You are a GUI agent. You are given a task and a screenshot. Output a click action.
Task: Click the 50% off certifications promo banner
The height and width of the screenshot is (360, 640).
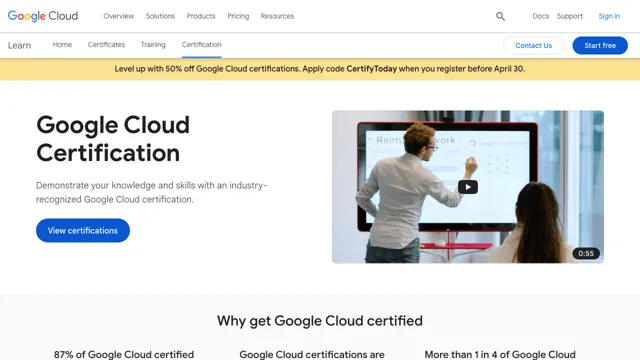(x=320, y=69)
